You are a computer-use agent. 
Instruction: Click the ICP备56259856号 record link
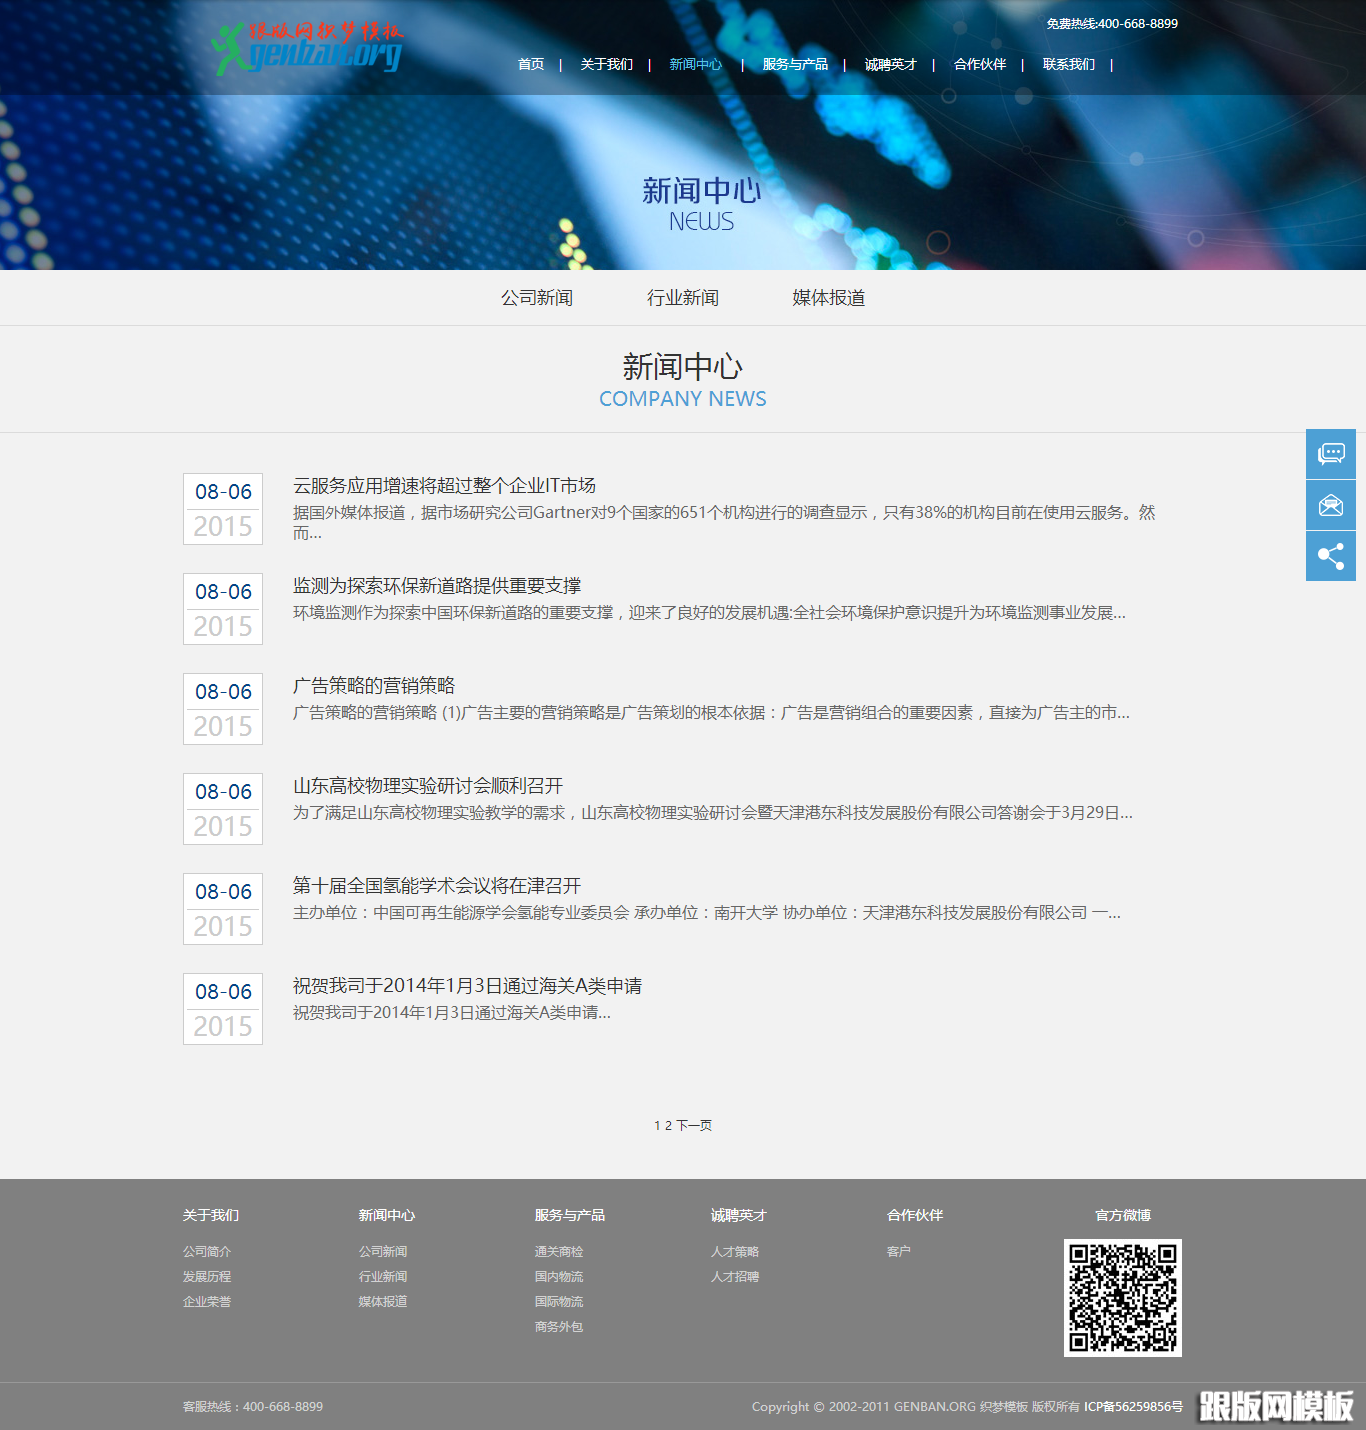click(1131, 1406)
